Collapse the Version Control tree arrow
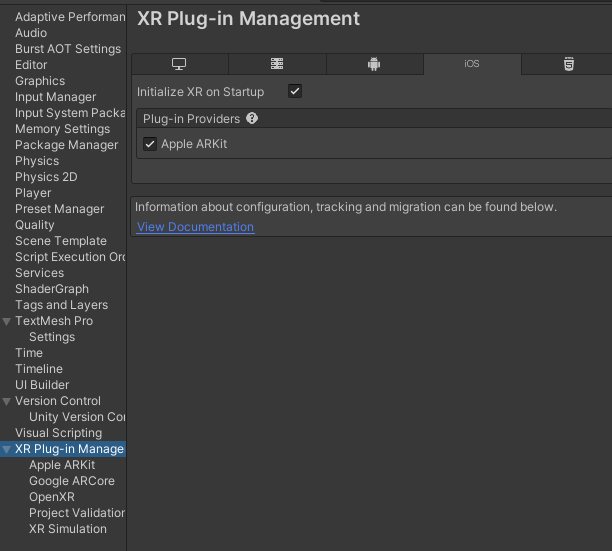The image size is (612, 551). click(7, 401)
